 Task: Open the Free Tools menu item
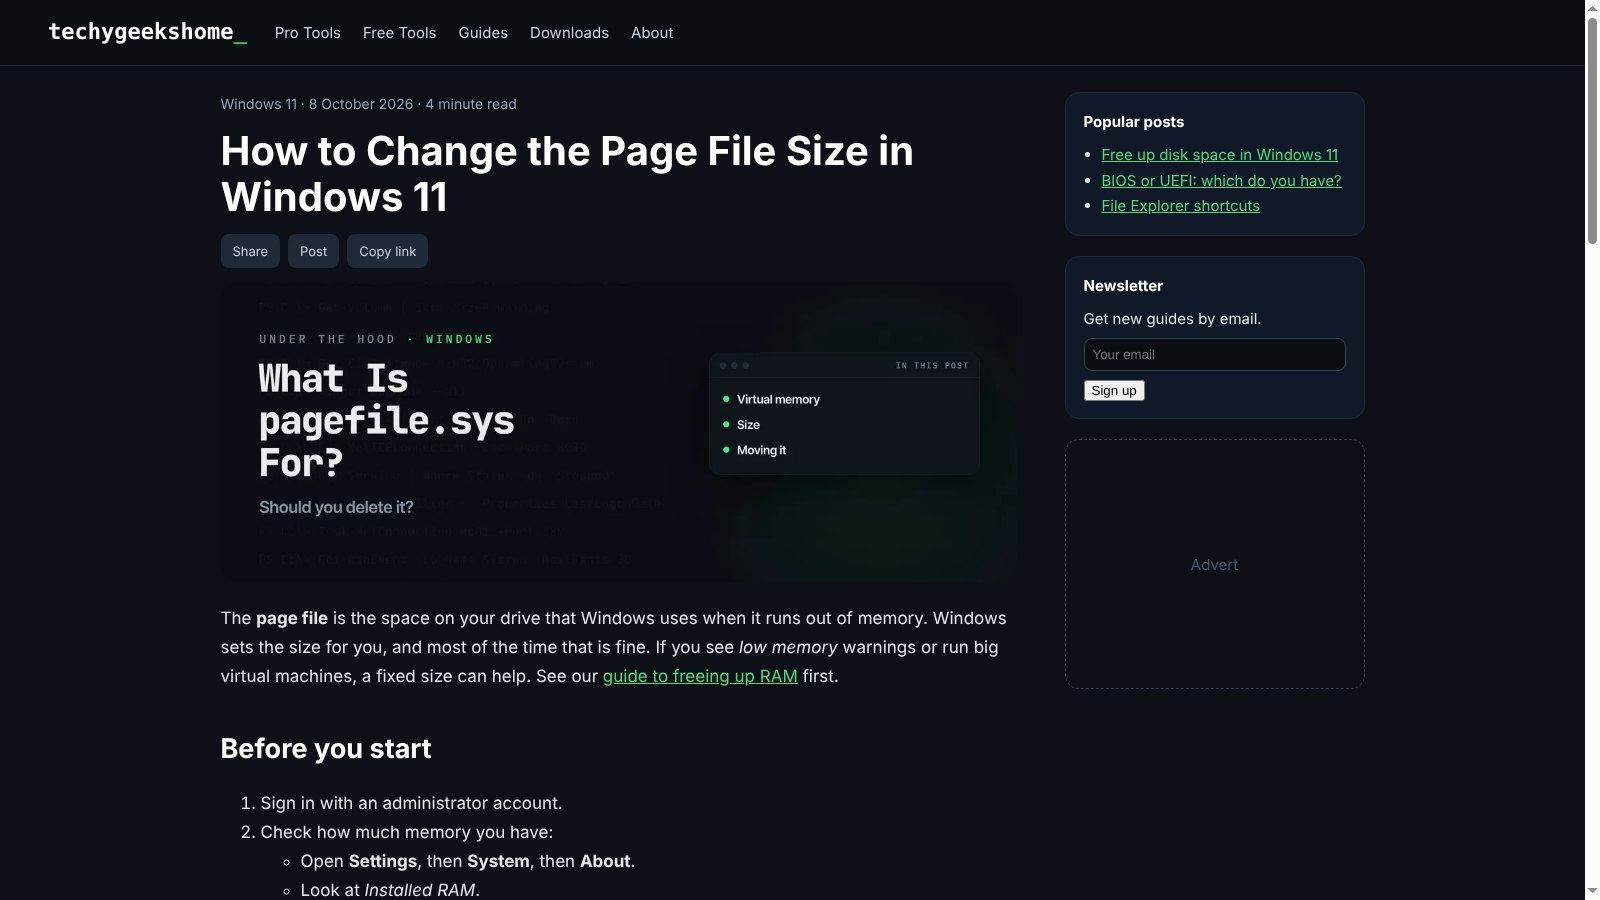pyautogui.click(x=399, y=33)
